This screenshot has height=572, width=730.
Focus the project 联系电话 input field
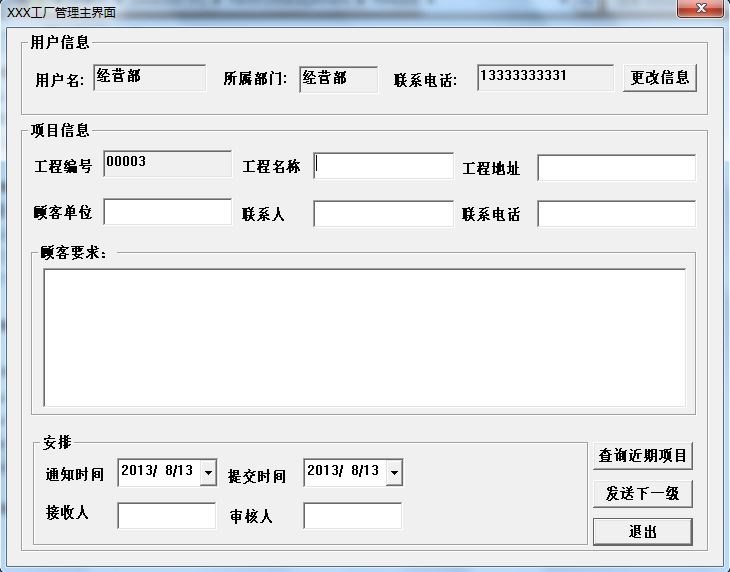(616, 214)
